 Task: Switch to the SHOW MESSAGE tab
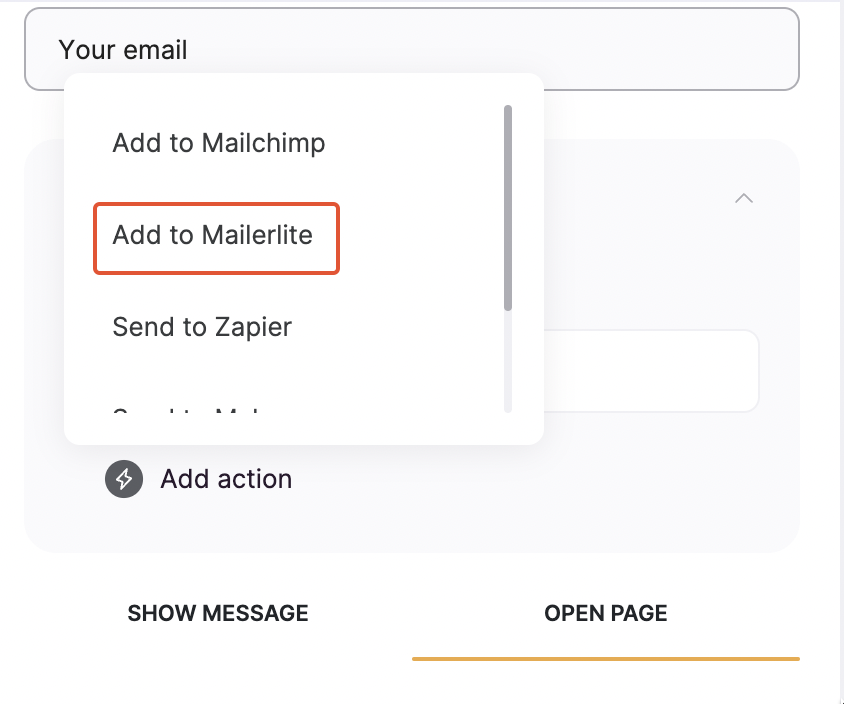coord(218,613)
